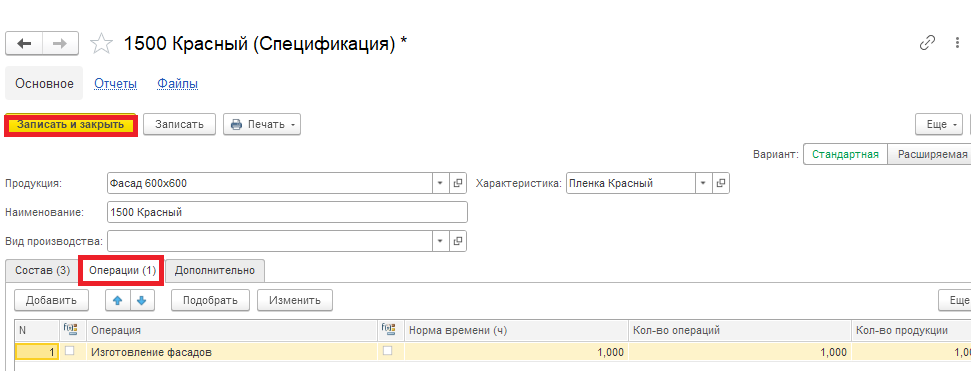
Task: Click the Подобрать button
Action: coord(210,300)
